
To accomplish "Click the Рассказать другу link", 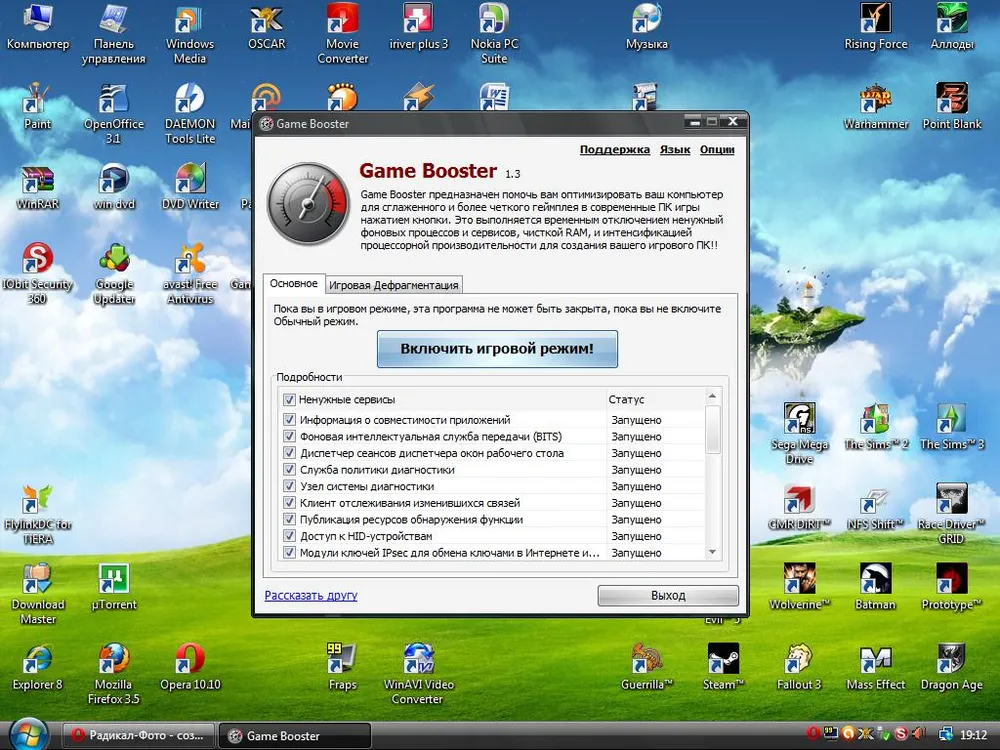I will (x=311, y=596).
